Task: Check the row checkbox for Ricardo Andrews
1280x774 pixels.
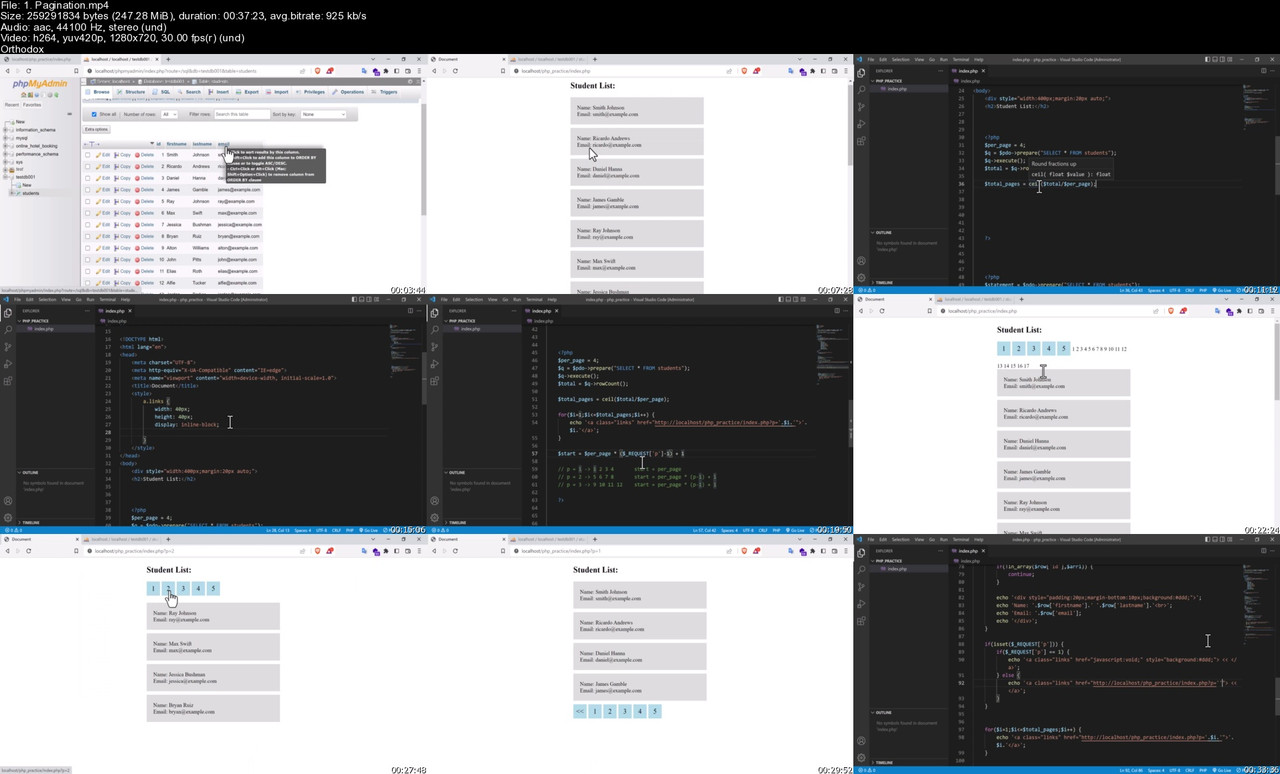Action: (87, 166)
